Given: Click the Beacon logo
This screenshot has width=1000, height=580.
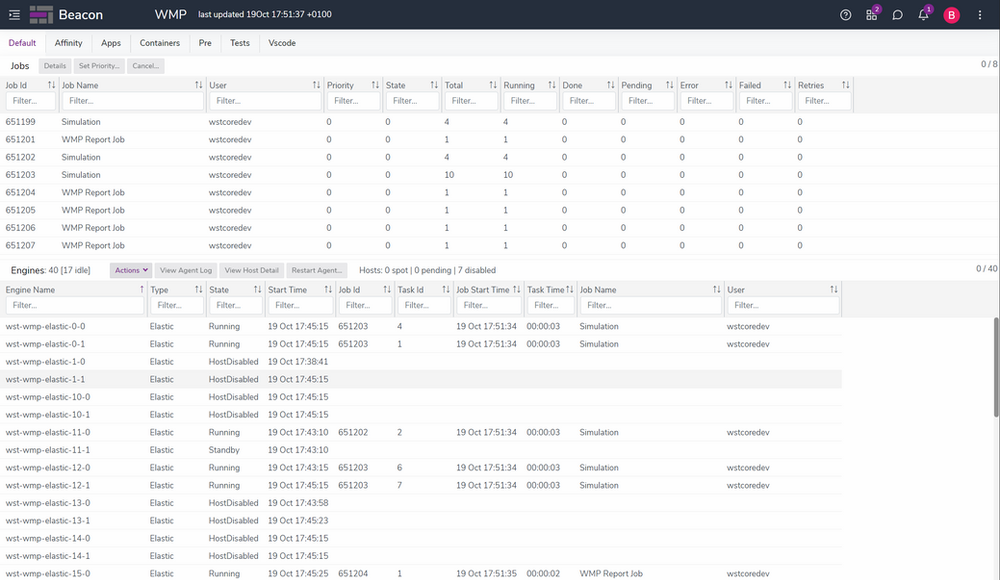Looking at the screenshot, I should tap(66, 15).
